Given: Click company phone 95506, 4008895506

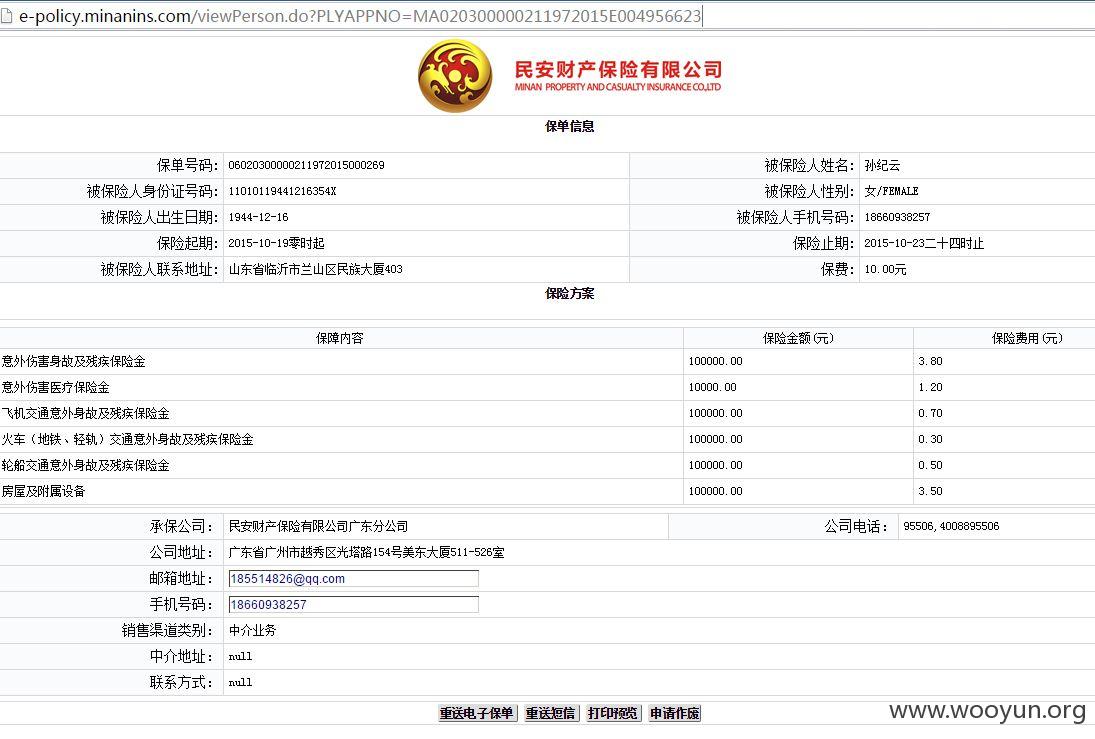Looking at the screenshot, I should [951, 527].
